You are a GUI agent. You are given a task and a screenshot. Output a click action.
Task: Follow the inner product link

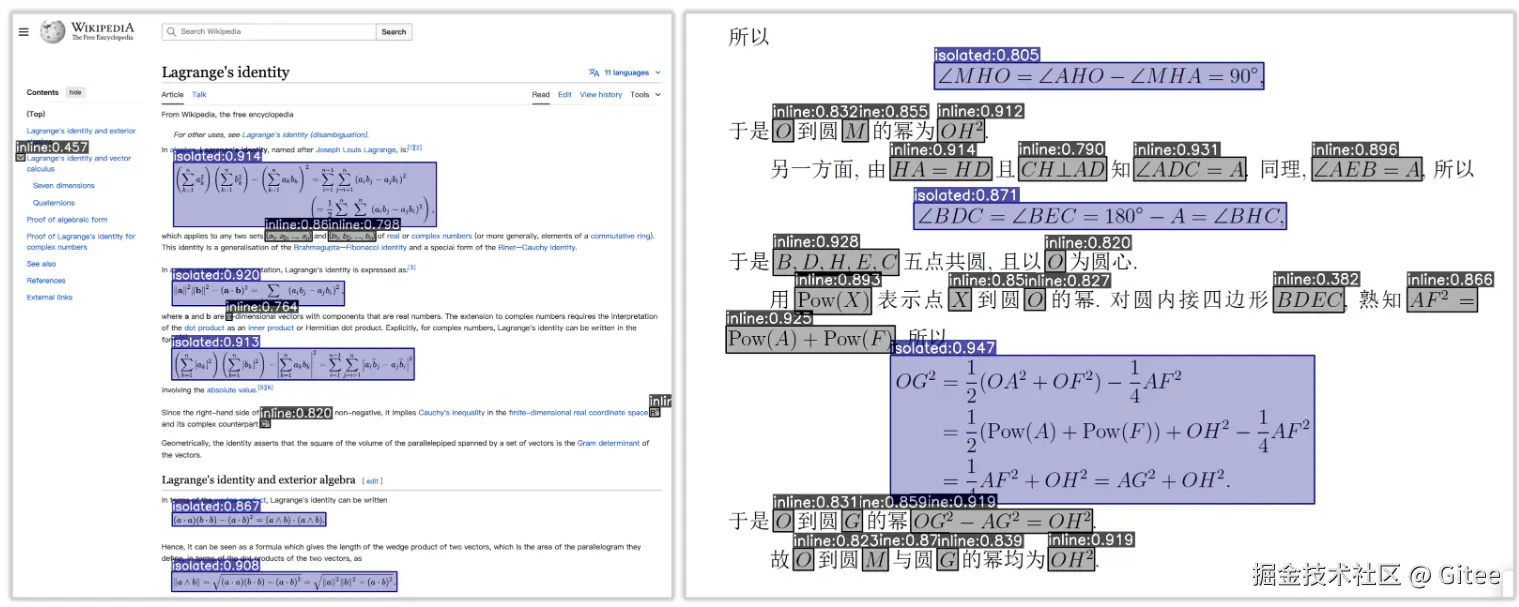coord(271,328)
